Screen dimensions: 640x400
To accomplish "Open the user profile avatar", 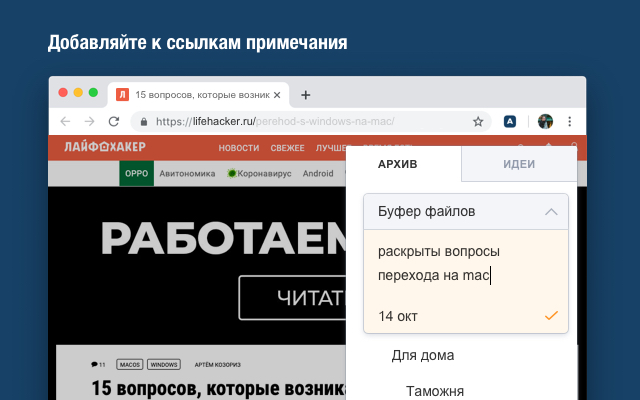I will [545, 121].
